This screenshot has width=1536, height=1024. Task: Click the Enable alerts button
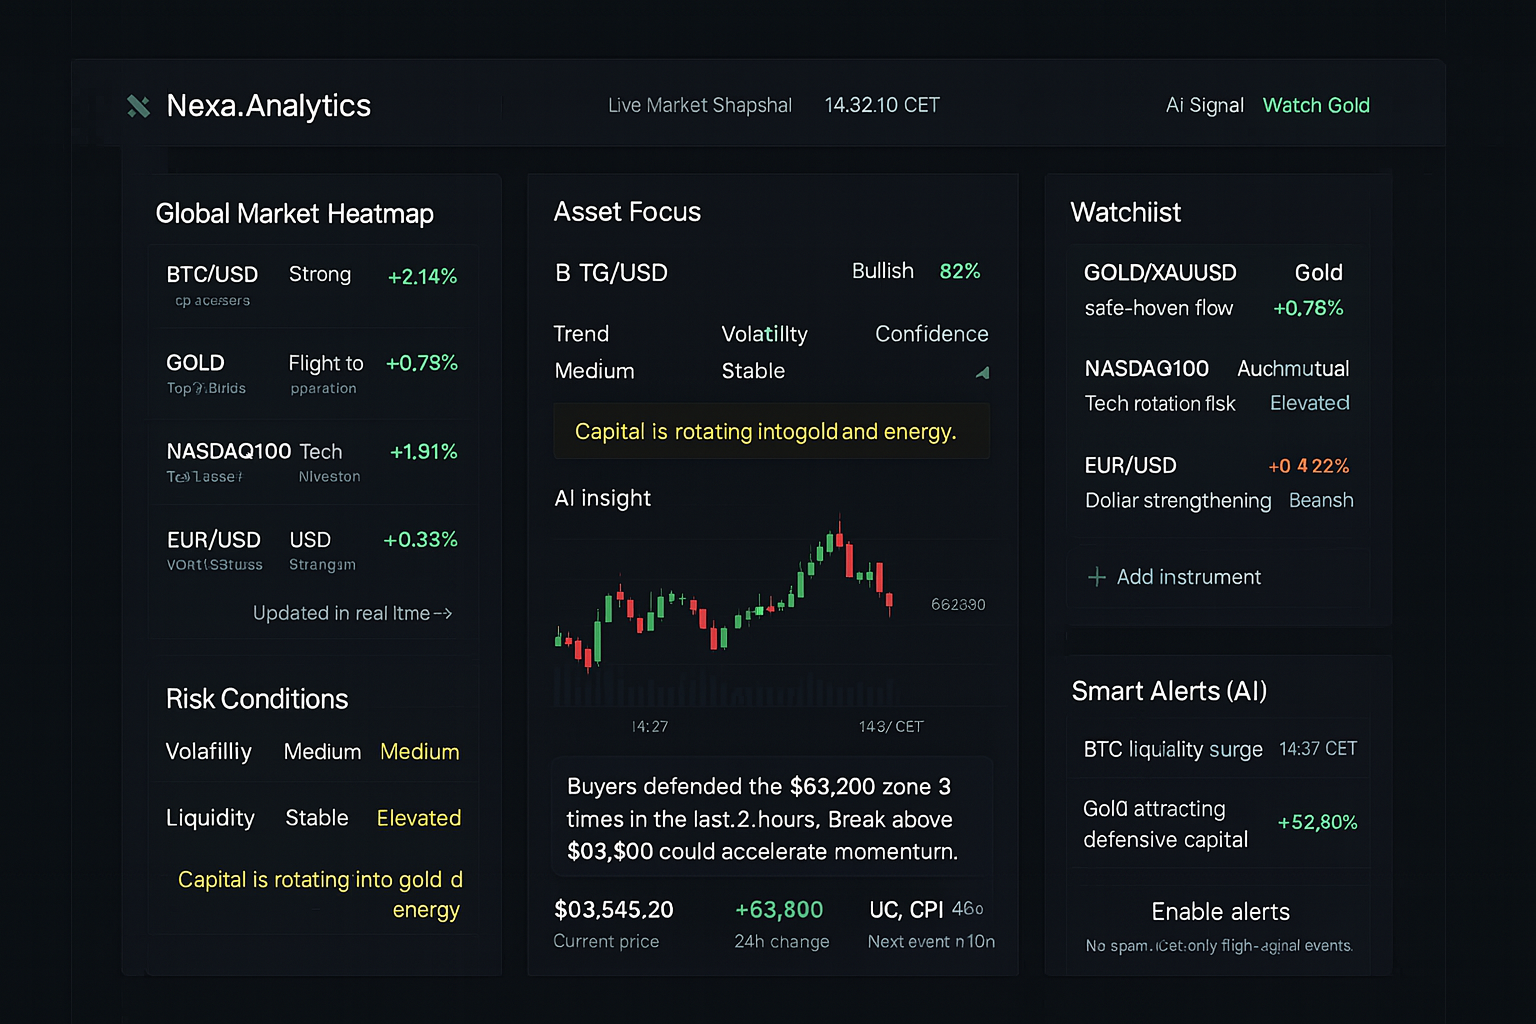1220,911
